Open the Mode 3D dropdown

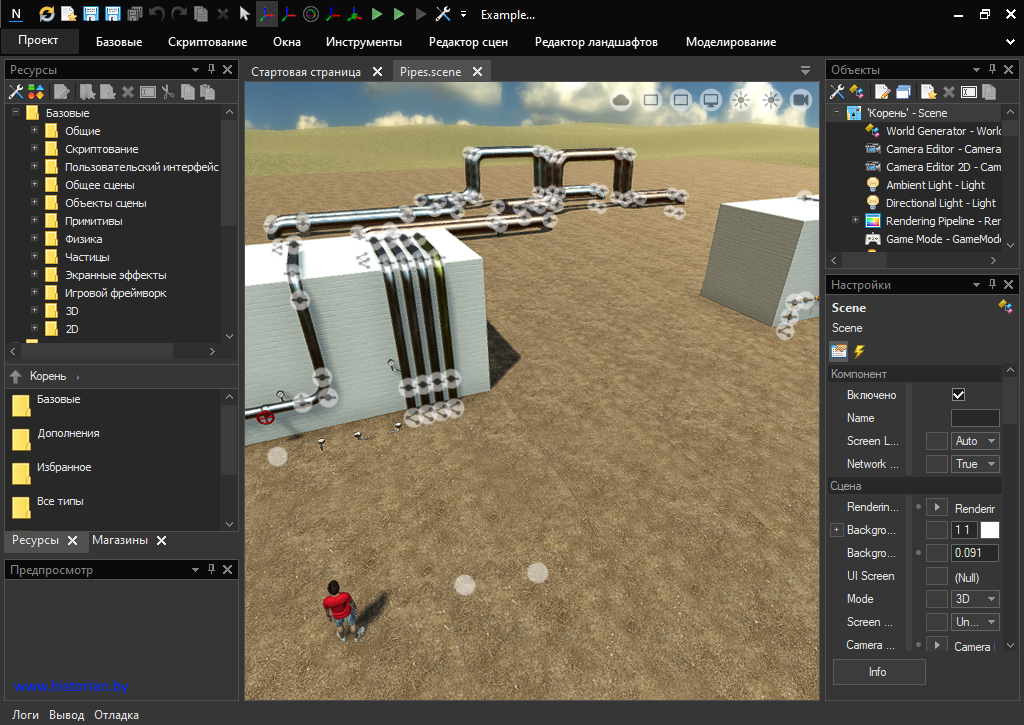point(976,599)
